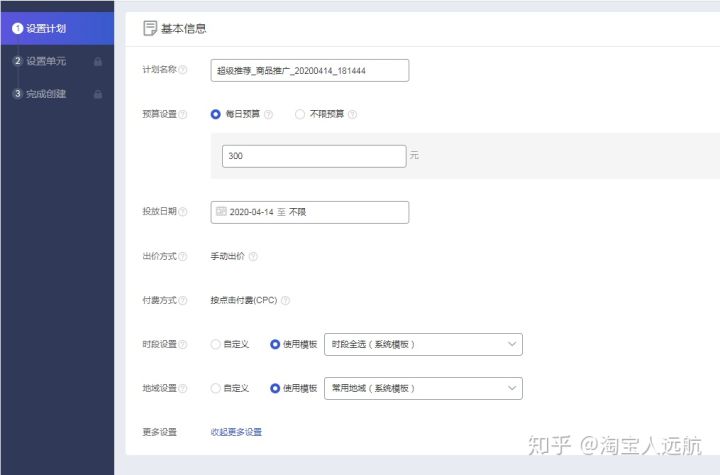This screenshot has width=720, height=475.
Task: Click the daily budget field showing 300
Action: (314, 156)
